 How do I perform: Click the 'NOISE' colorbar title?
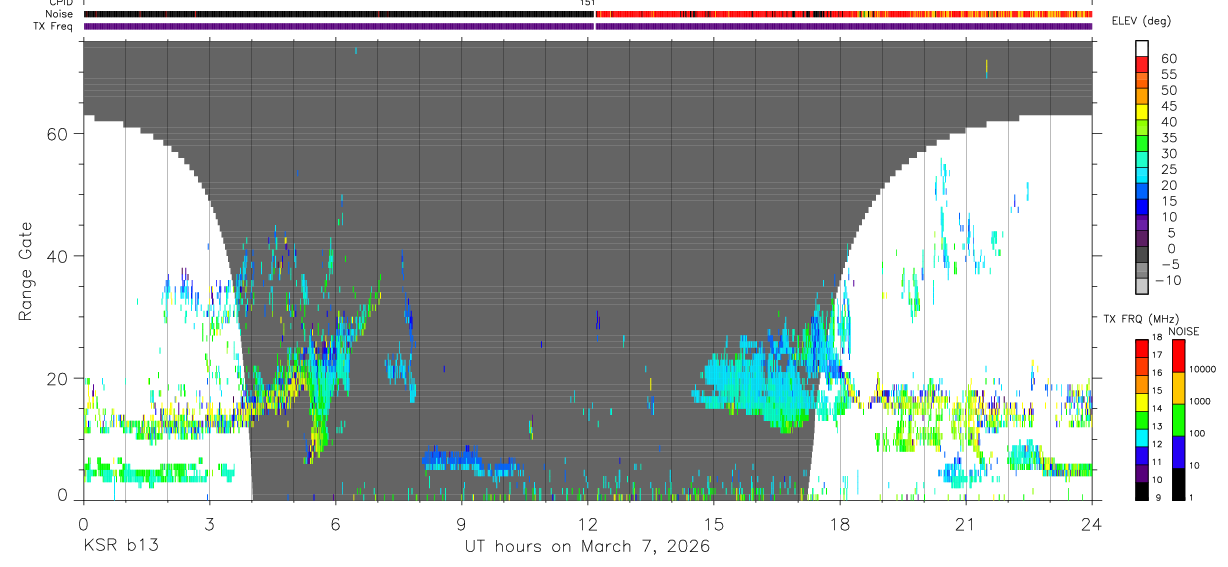[x=1184, y=331]
